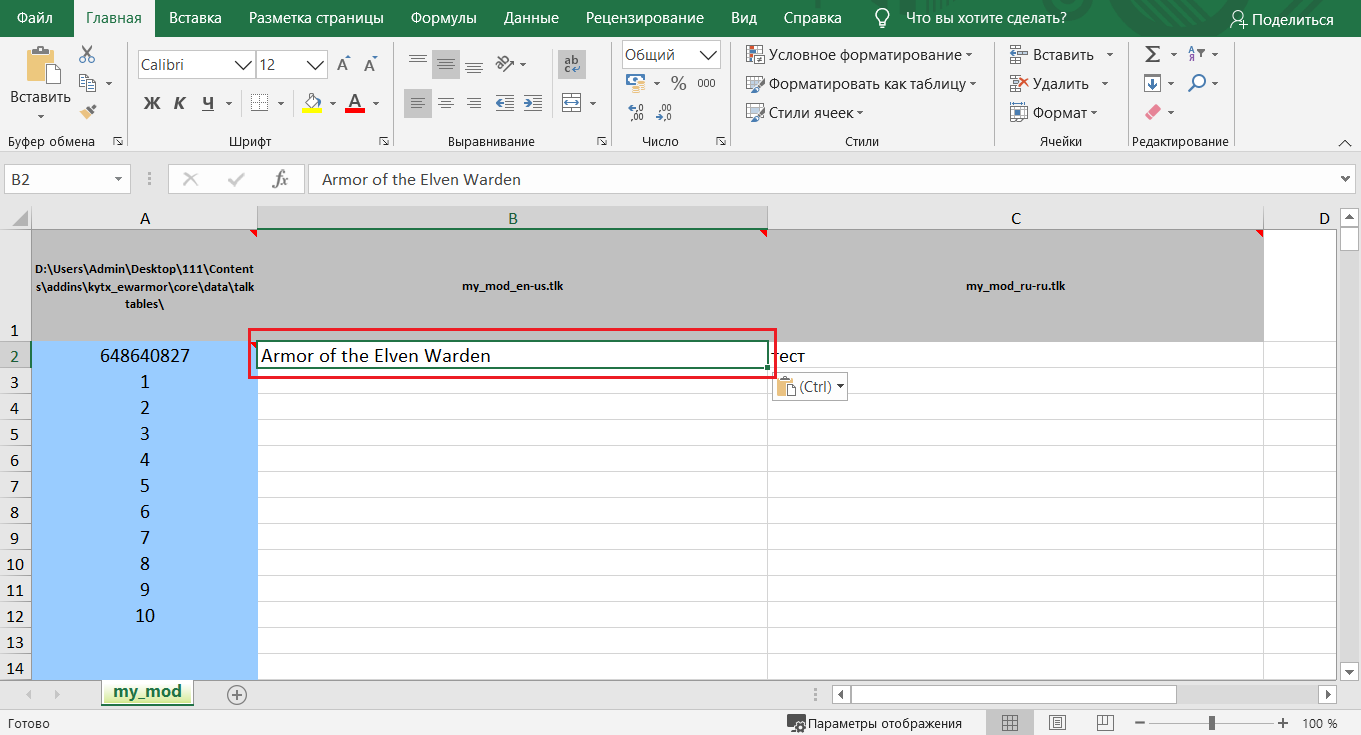Toggle Wrap Text button

pyautogui.click(x=572, y=64)
